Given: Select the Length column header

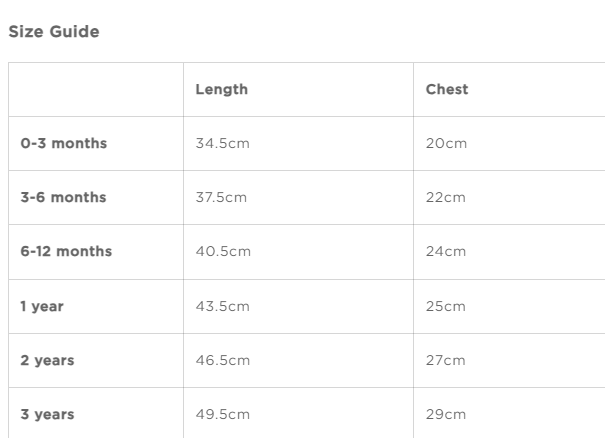Looking at the screenshot, I should click(221, 89).
